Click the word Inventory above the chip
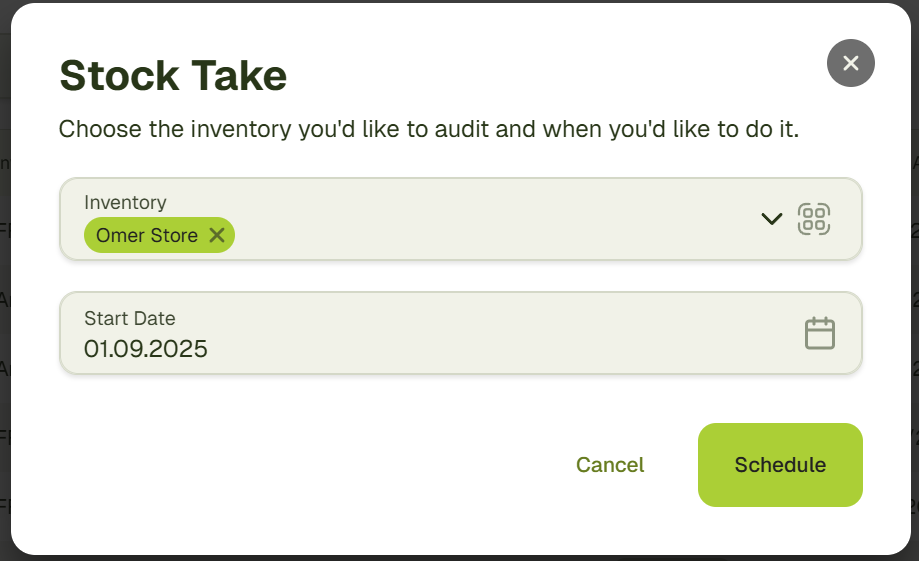Image resolution: width=919 pixels, height=561 pixels. 125,203
